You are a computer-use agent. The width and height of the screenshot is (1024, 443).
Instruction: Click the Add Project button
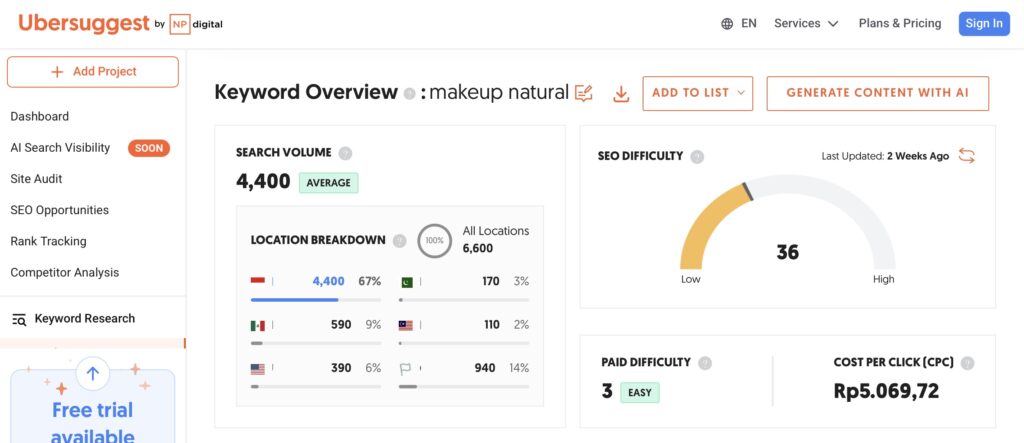tap(93, 72)
